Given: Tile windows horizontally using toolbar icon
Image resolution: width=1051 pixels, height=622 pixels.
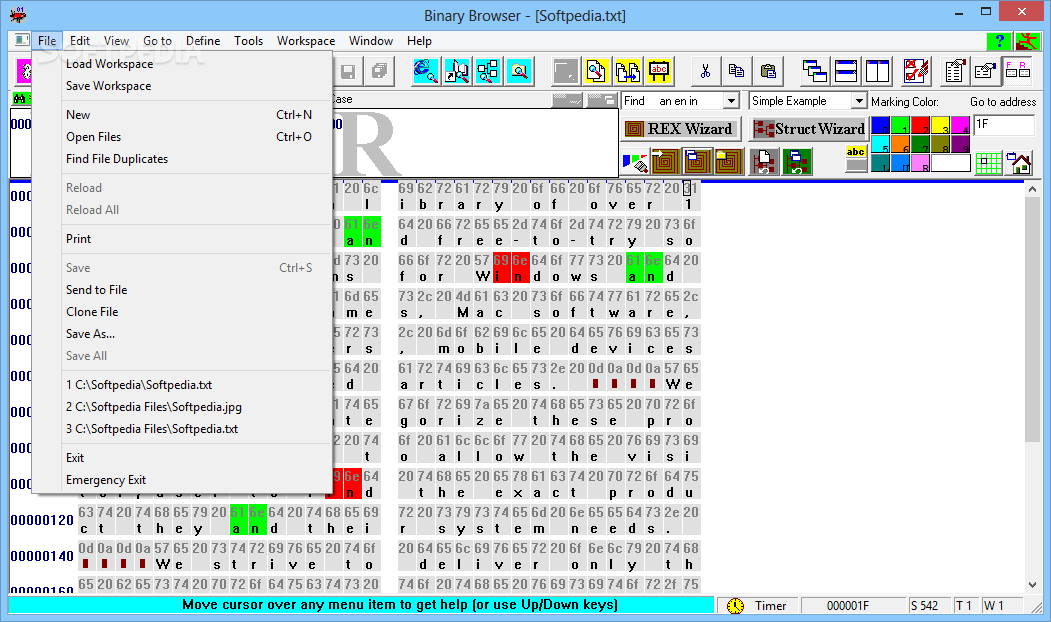Looking at the screenshot, I should pos(846,71).
